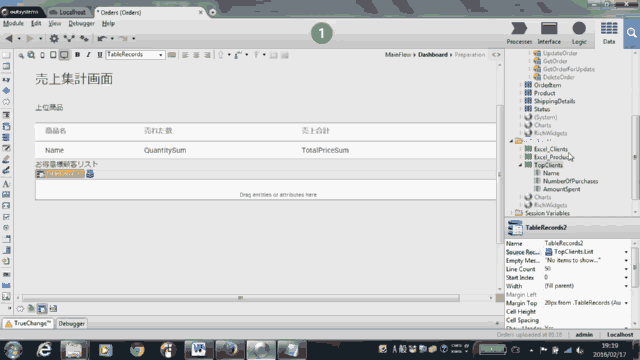
Task: Expand the Excel_Clients structure node
Action: pos(520,149)
